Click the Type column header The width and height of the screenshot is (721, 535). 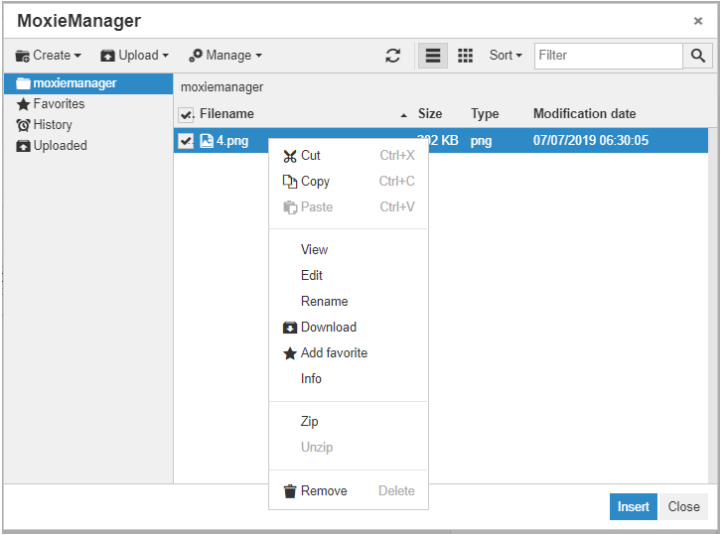(x=485, y=114)
